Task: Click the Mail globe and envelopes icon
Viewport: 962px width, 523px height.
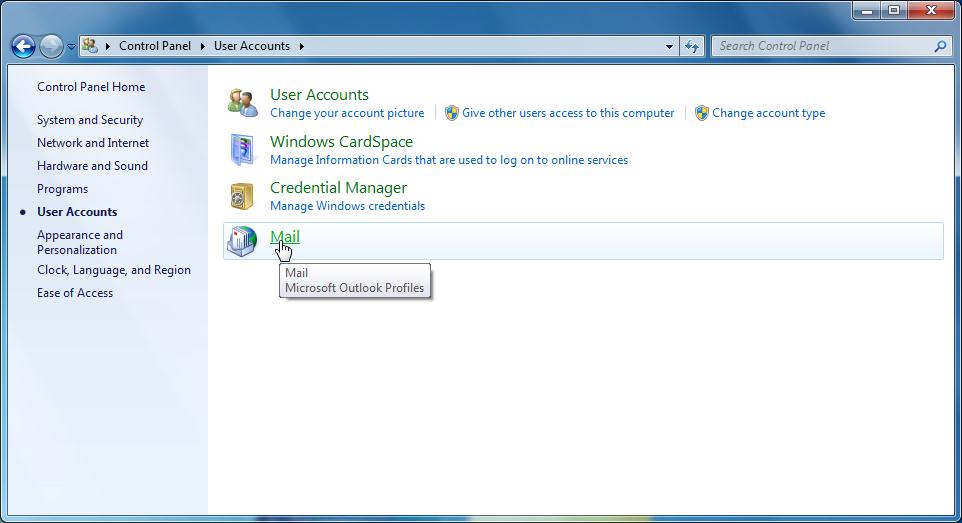Action: tap(242, 241)
